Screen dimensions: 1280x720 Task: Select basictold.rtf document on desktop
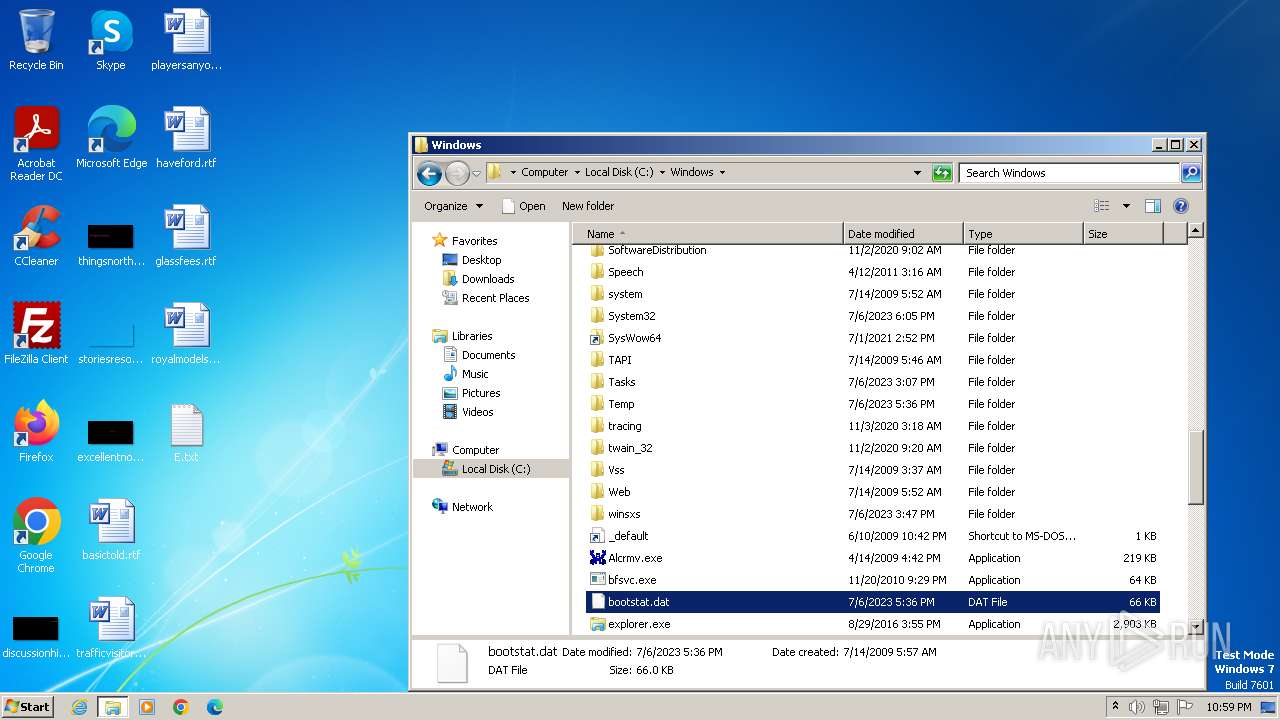click(111, 530)
